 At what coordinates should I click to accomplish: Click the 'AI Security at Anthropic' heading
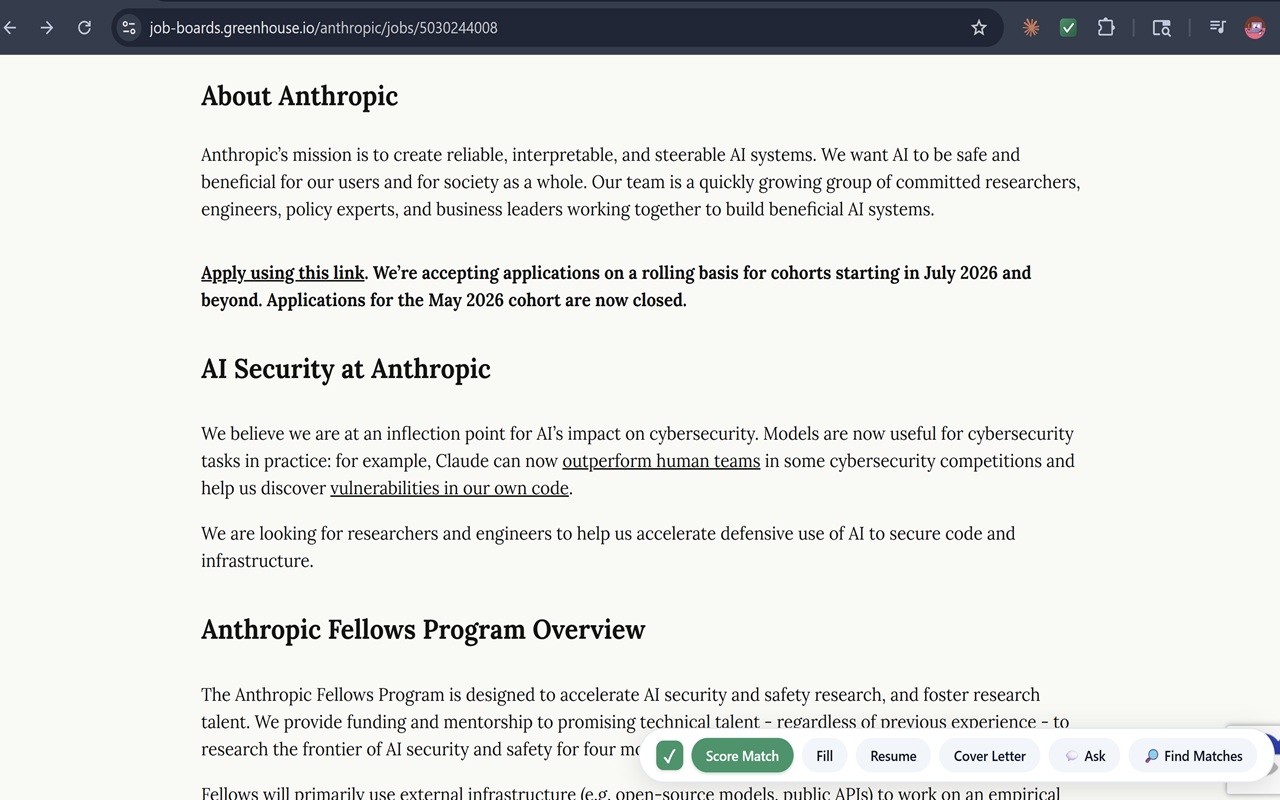click(346, 369)
